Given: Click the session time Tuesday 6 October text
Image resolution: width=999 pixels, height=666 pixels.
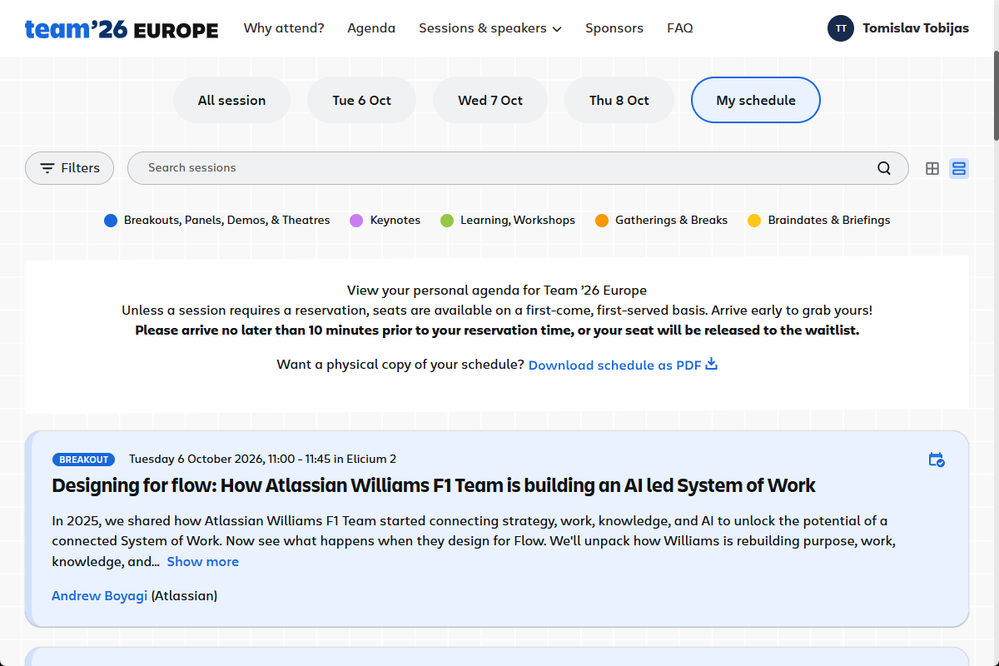Looking at the screenshot, I should tap(262, 460).
